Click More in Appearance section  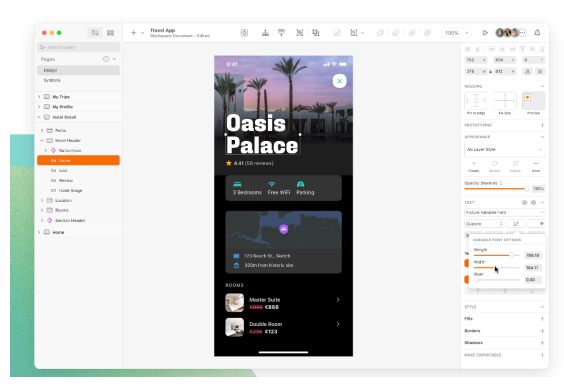536,167
